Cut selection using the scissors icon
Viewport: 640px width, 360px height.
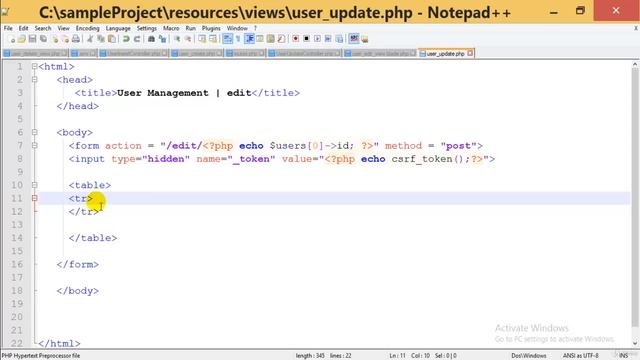pyautogui.click(x=90, y=39)
